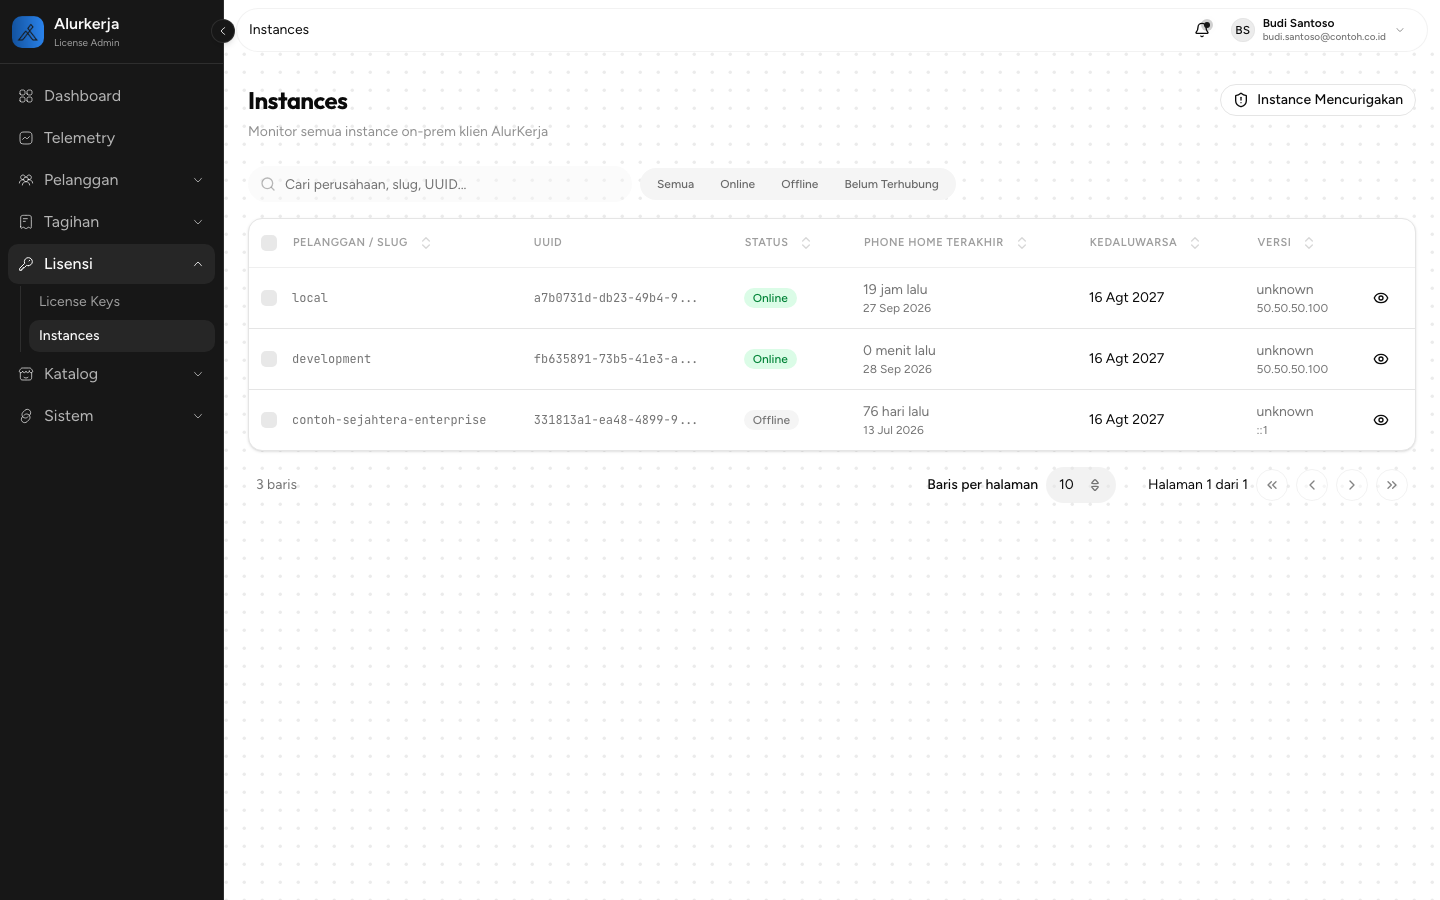This screenshot has width=1440, height=900.
Task: Sort by Pelanggan / Slug column
Action: [x=362, y=243]
